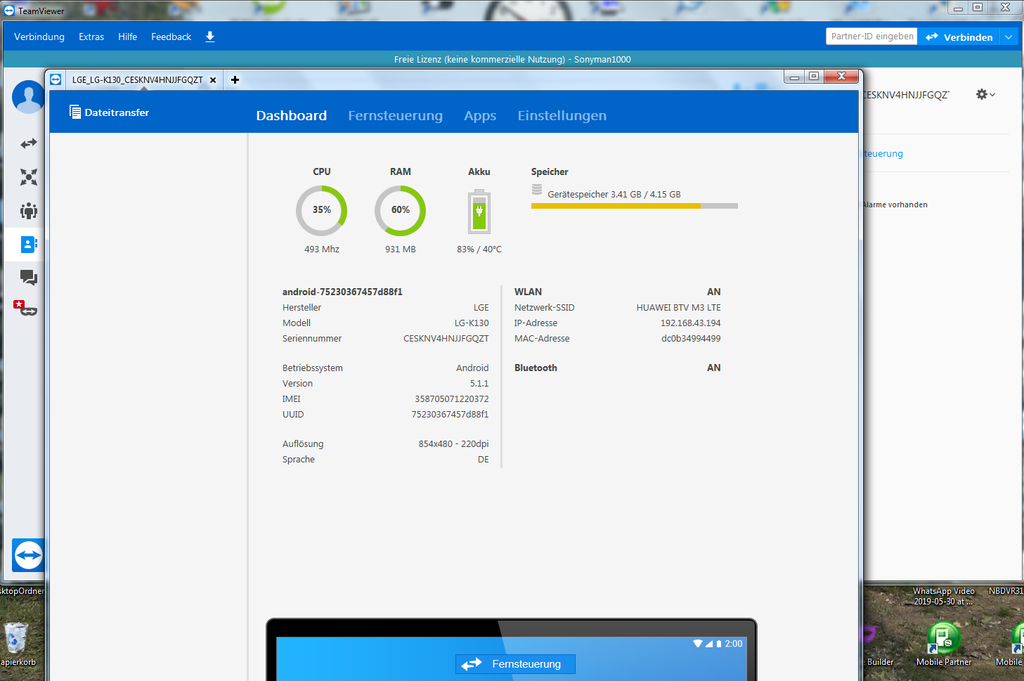Click the SSID HUAWEI BTV M3 LTE
Image resolution: width=1024 pixels, height=681 pixels.
tap(679, 308)
